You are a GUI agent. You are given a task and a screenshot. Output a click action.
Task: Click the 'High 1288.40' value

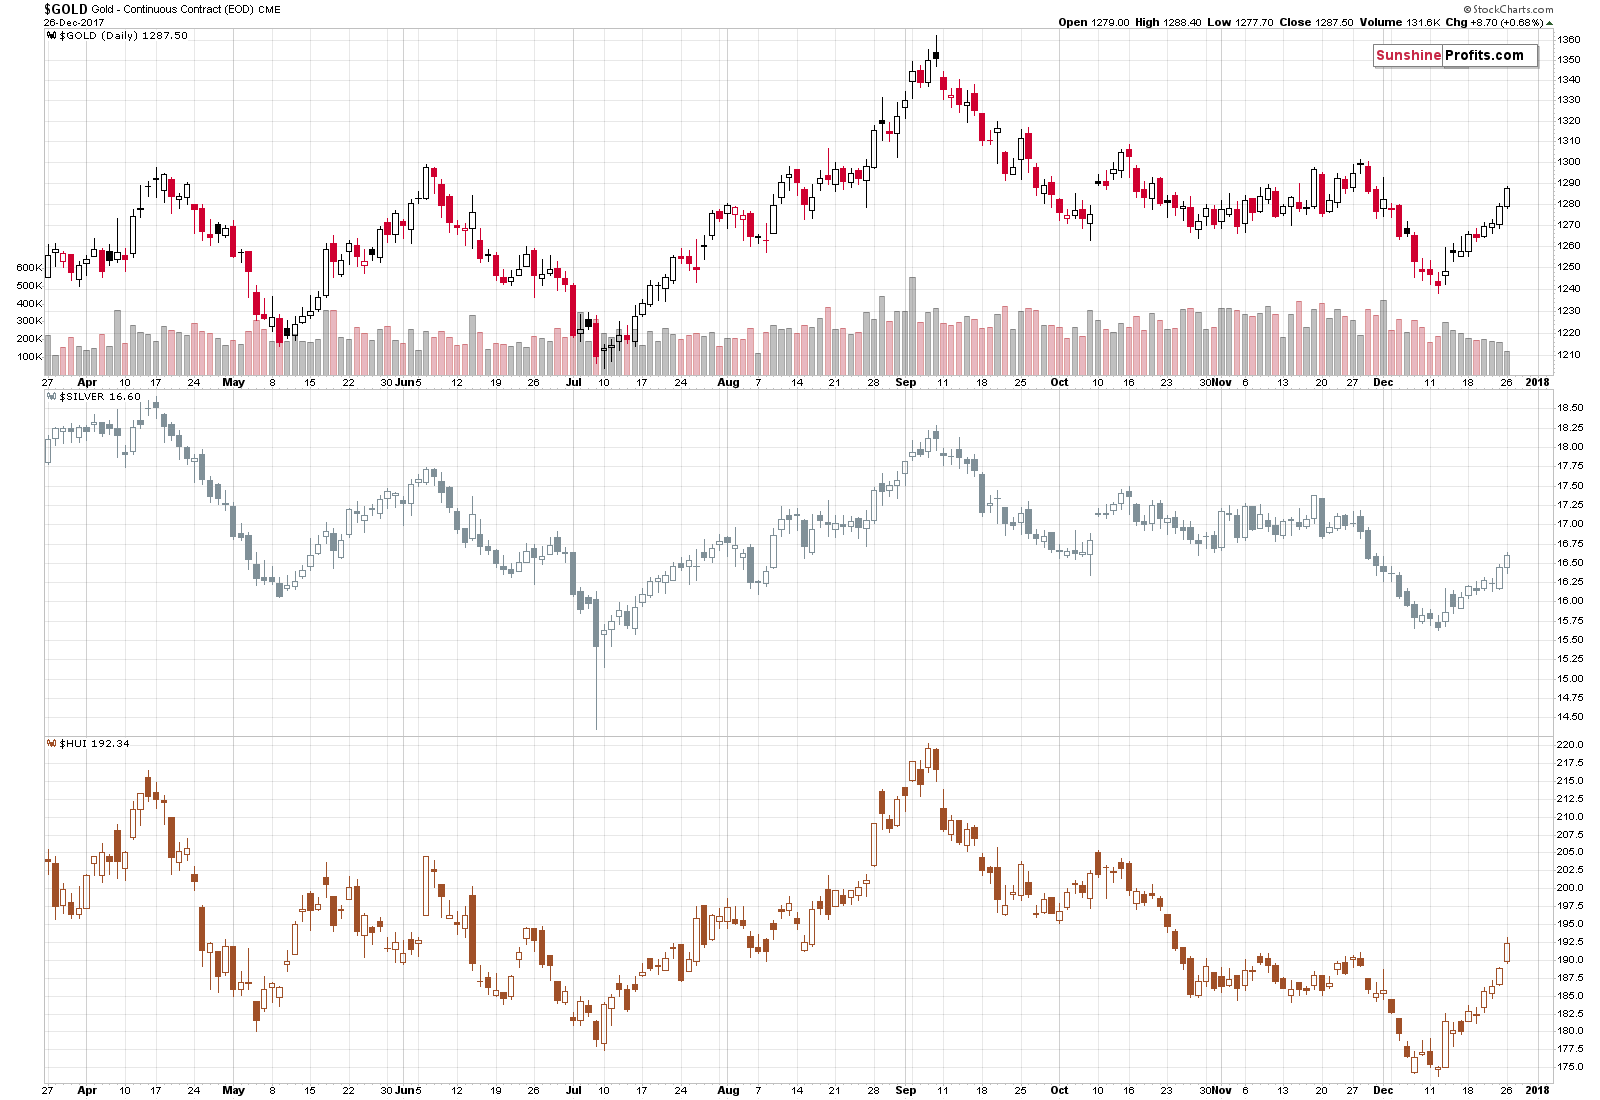tap(1168, 22)
